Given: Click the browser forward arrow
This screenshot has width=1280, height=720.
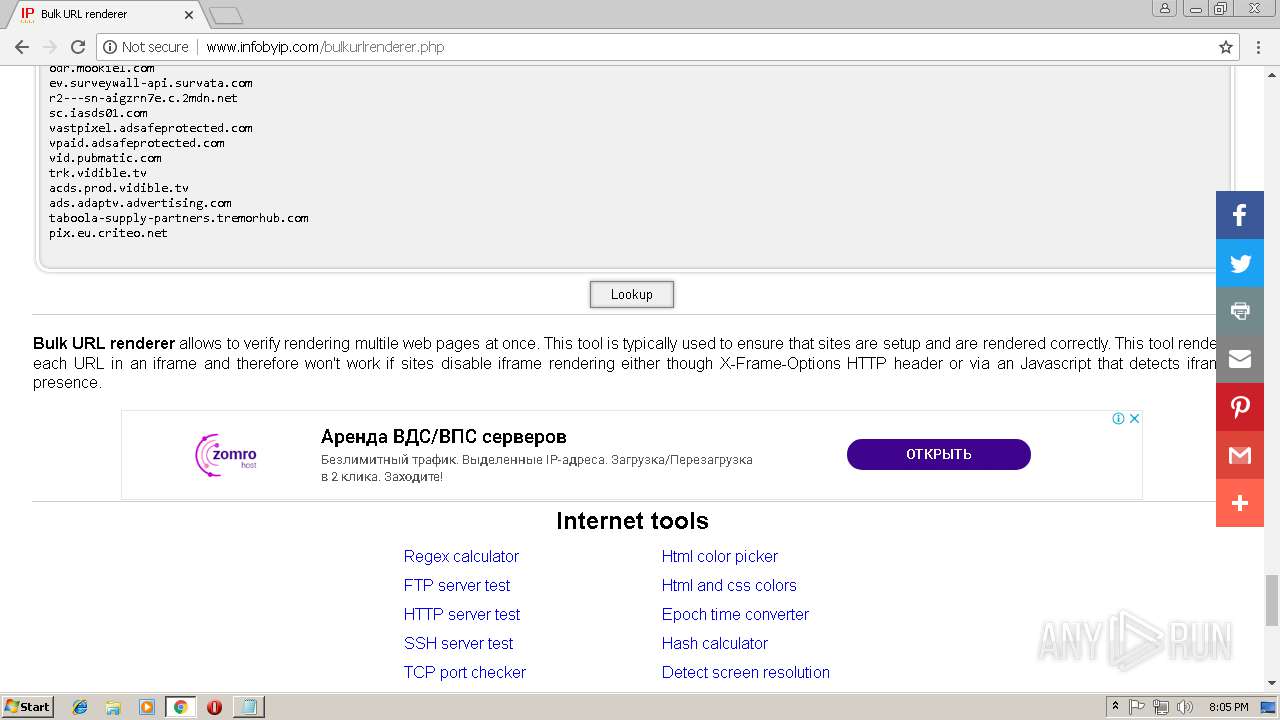Looking at the screenshot, I should pos(49,47).
